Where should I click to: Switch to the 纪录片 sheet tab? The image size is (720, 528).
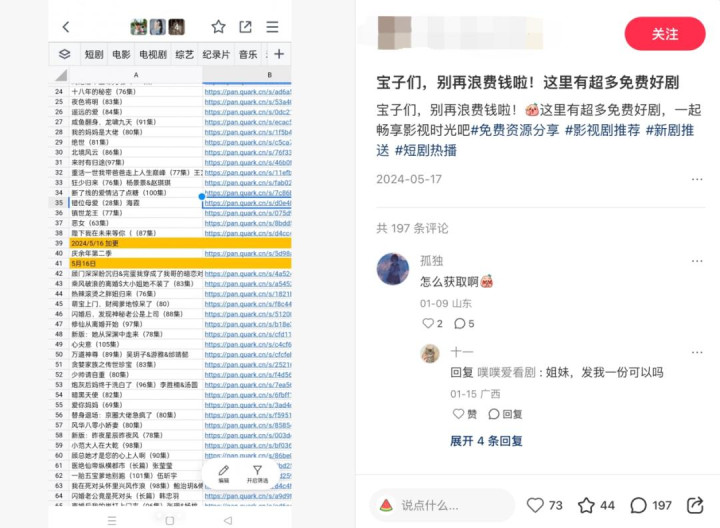pos(216,55)
